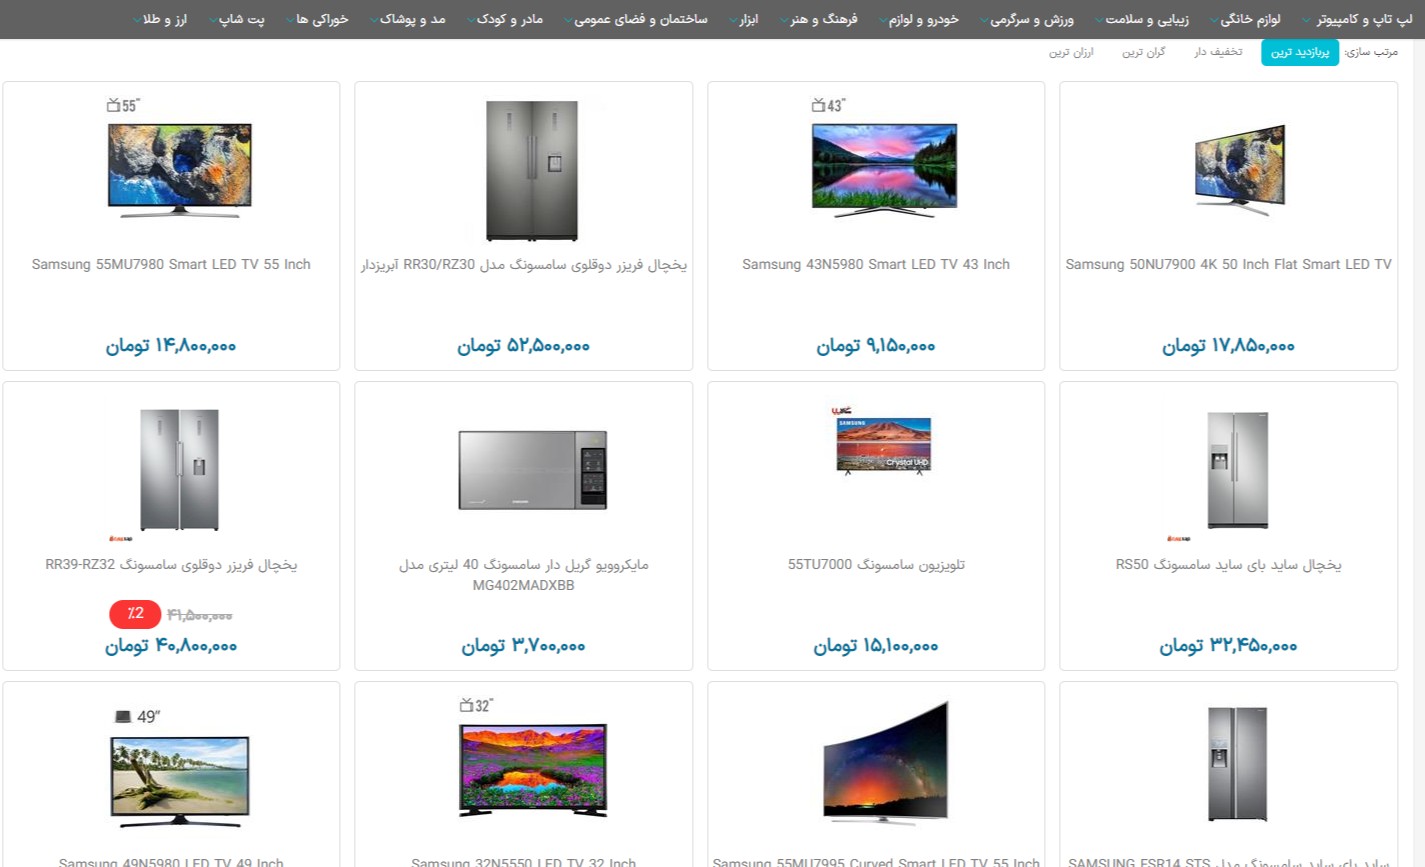The width and height of the screenshot is (1425, 867).
Task: Open the Samsung 55MU7980 TV product image
Action: pyautogui.click(x=180, y=170)
